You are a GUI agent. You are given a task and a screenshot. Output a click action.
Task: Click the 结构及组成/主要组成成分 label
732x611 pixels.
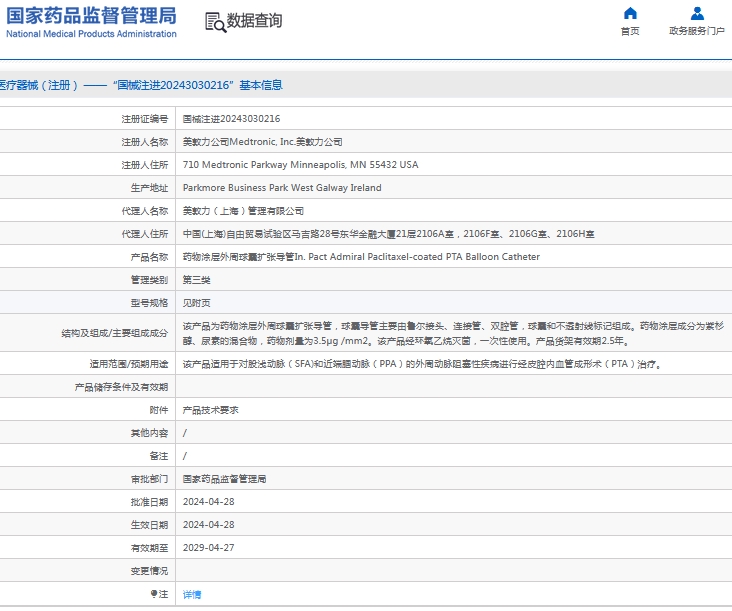tap(114, 333)
